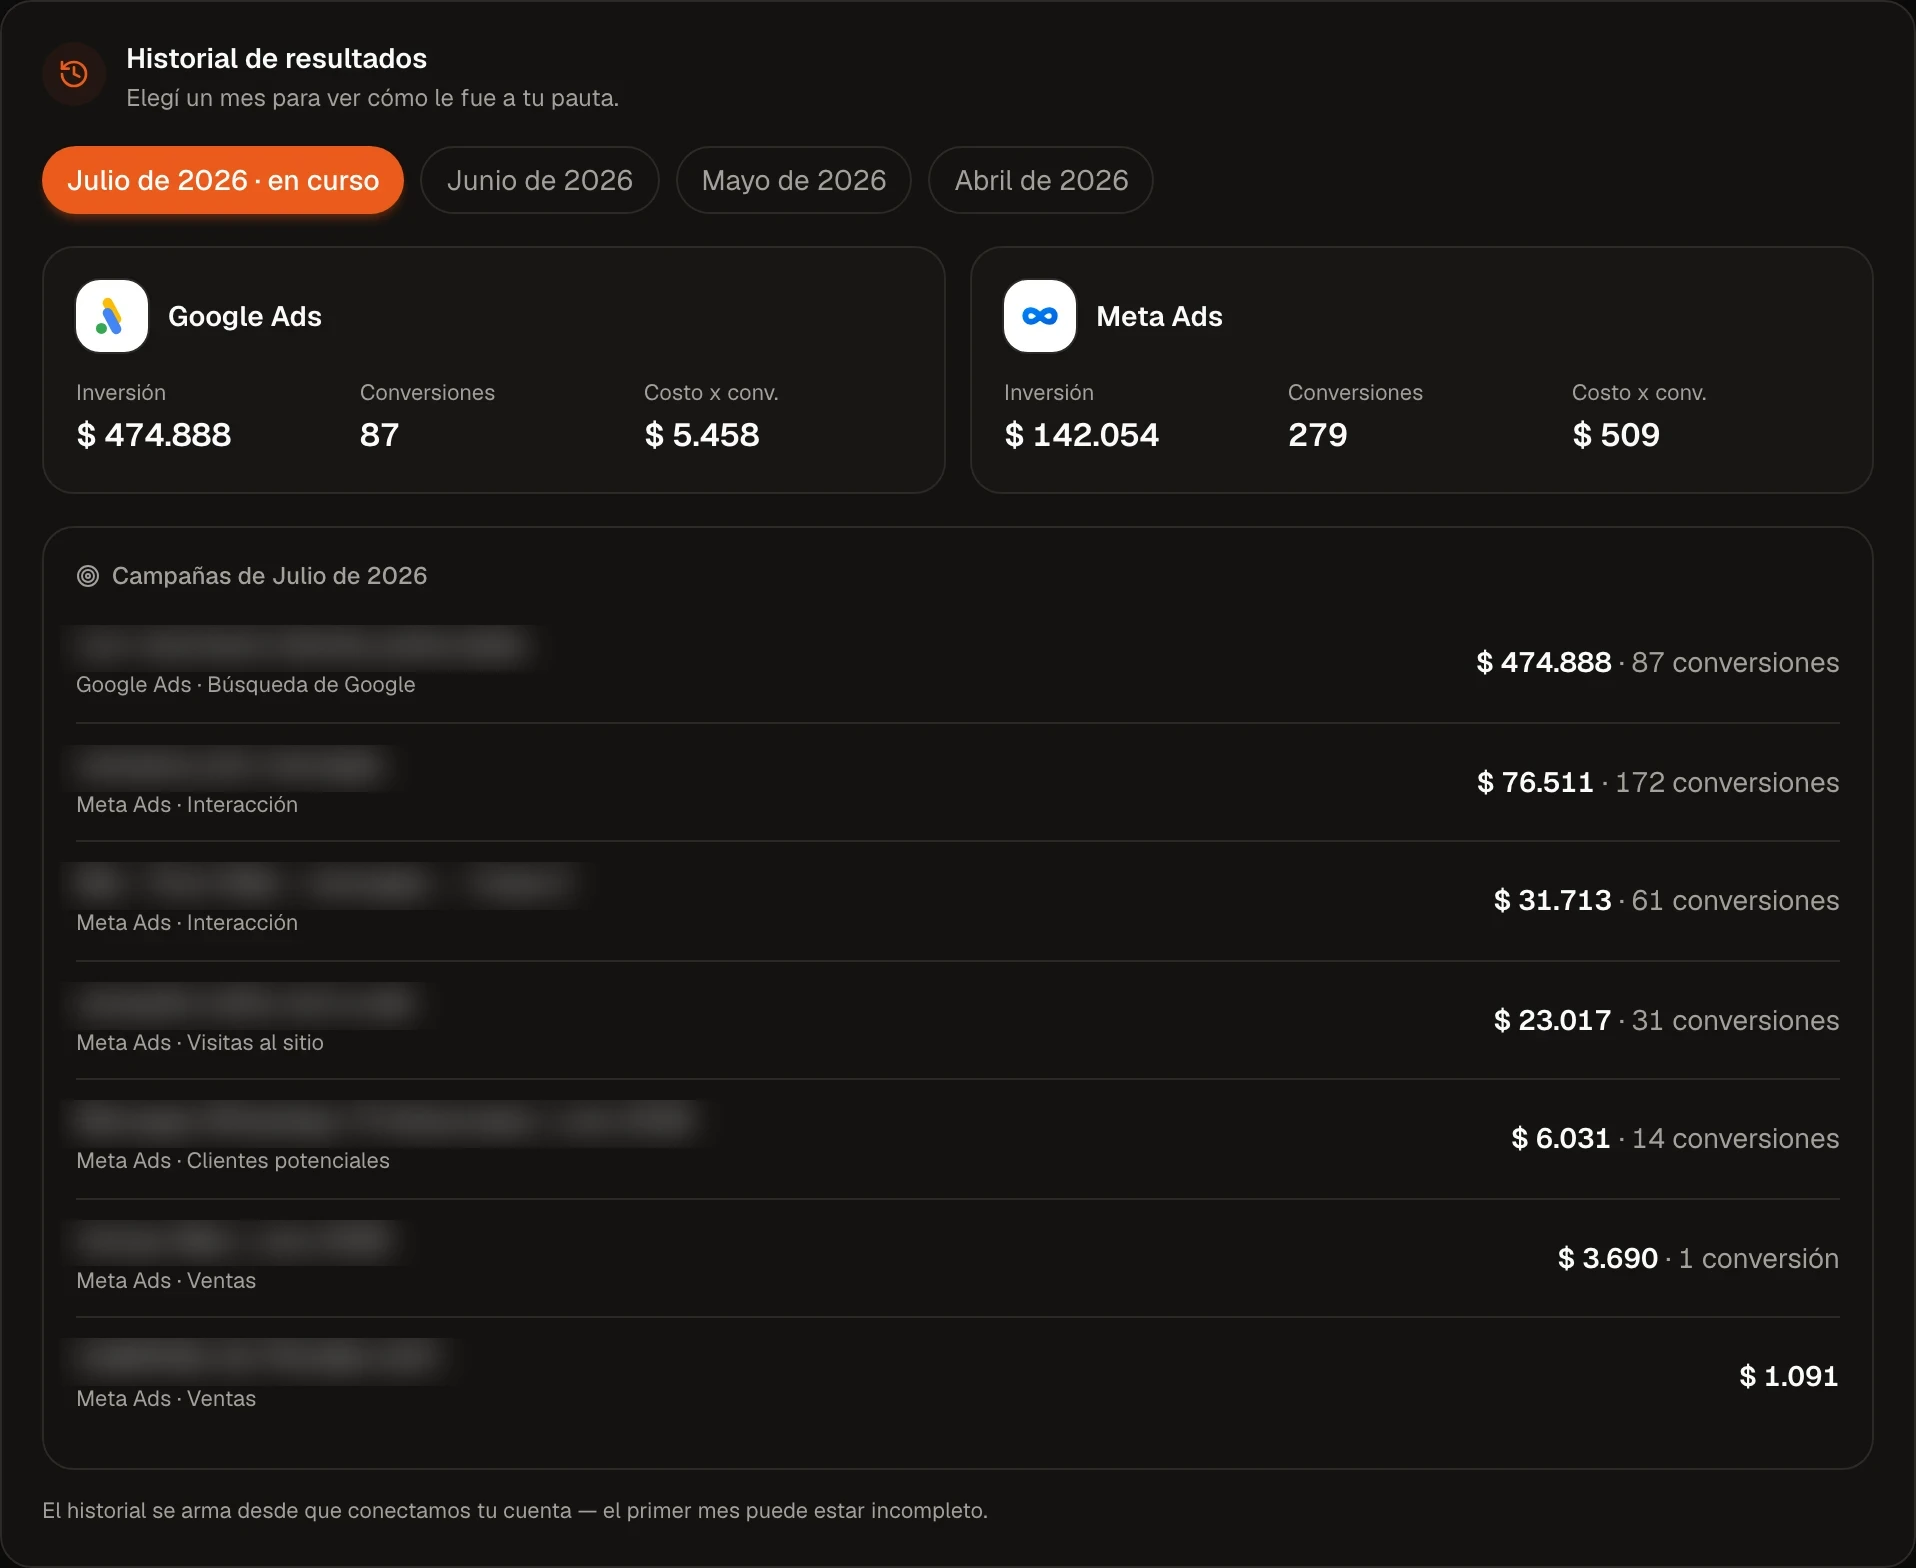Viewport: 1916px width, 1568px height.
Task: Click the '$ 23.017' campaign amount
Action: (x=1553, y=1021)
